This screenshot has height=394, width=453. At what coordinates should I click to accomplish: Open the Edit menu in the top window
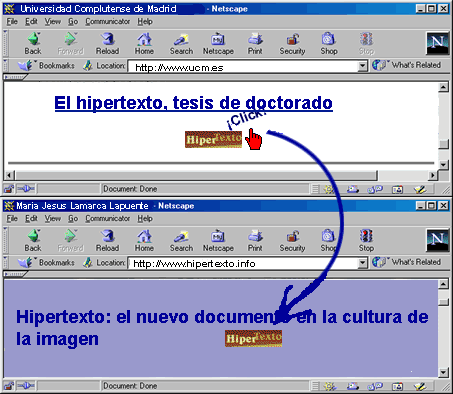click(x=31, y=22)
